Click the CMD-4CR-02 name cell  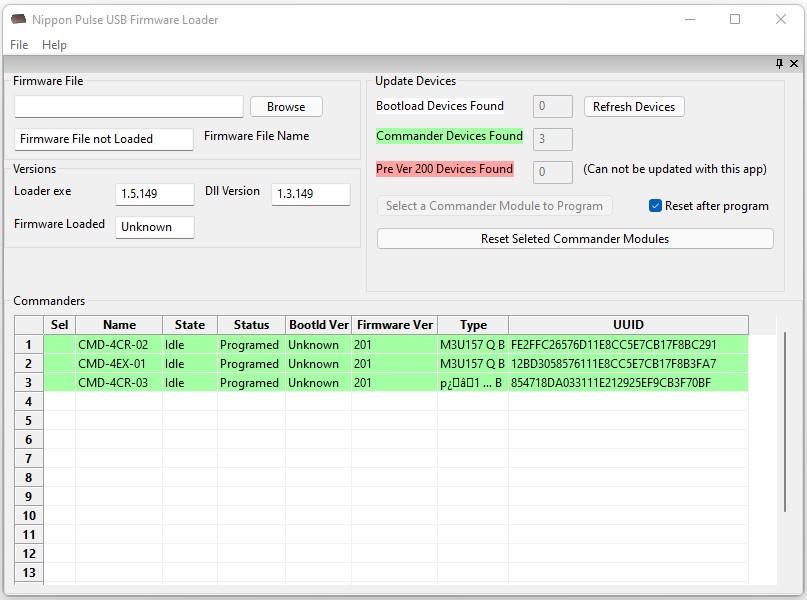click(119, 344)
